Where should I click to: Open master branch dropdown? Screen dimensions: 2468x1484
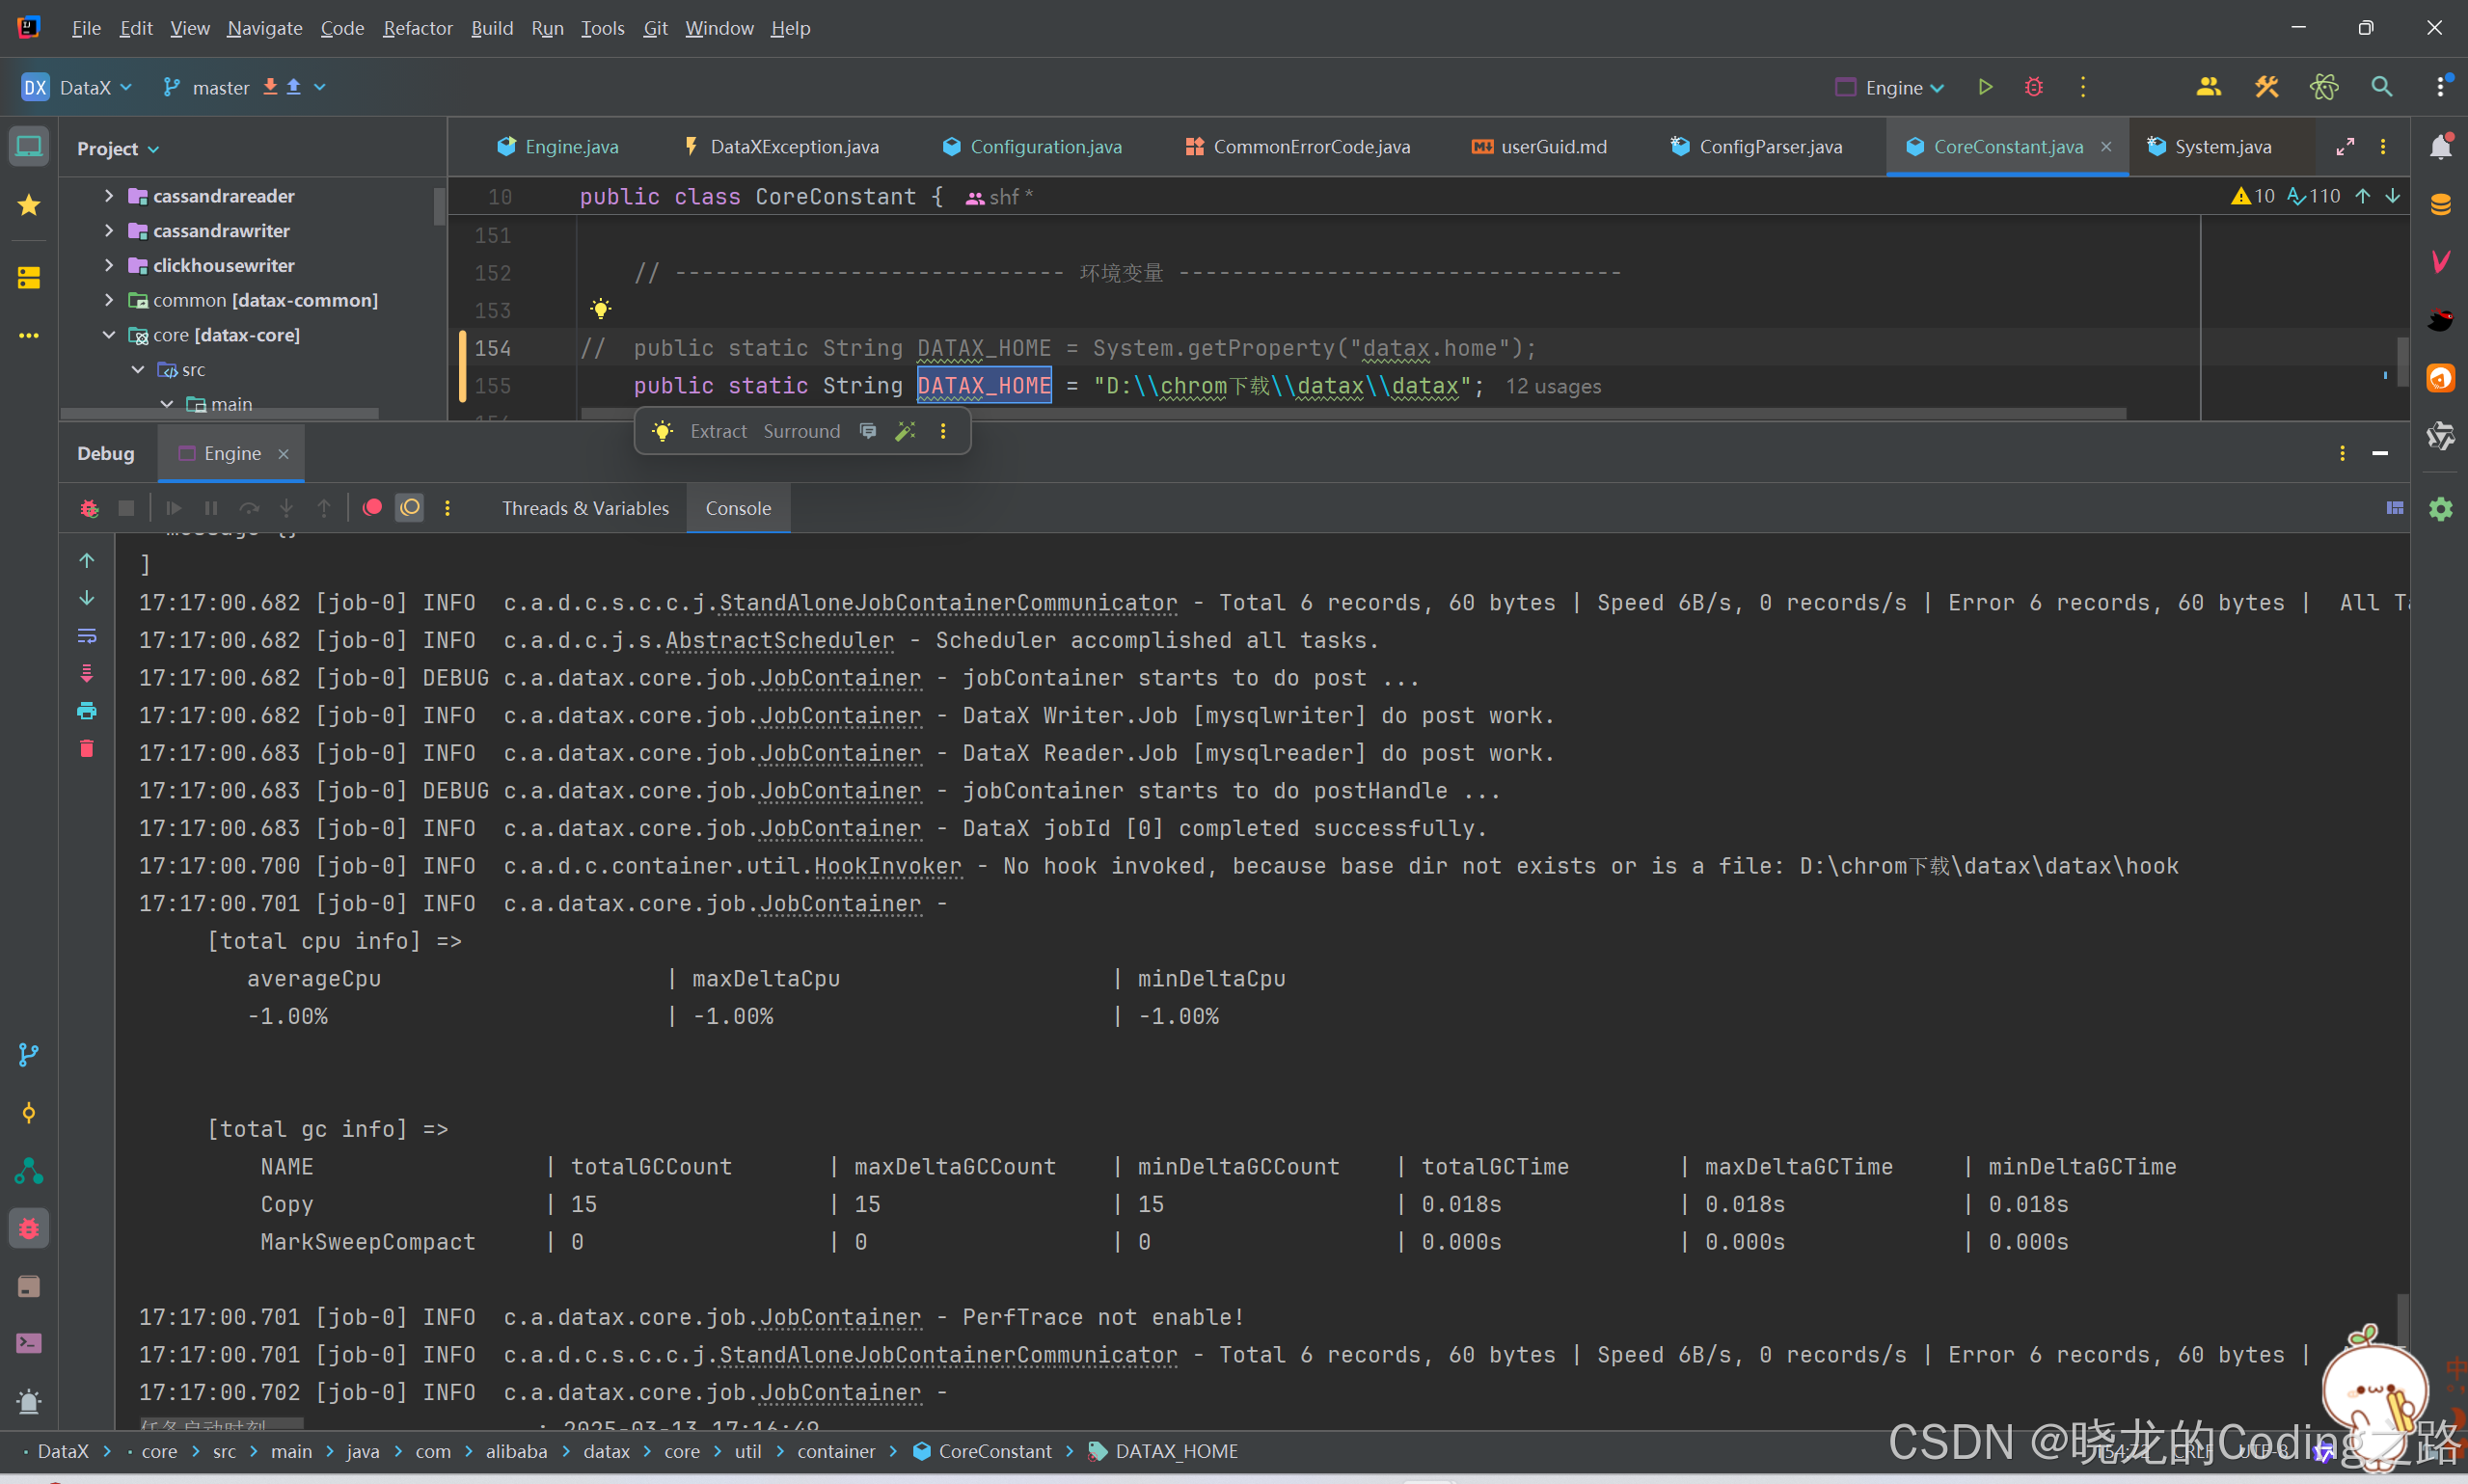click(x=244, y=87)
